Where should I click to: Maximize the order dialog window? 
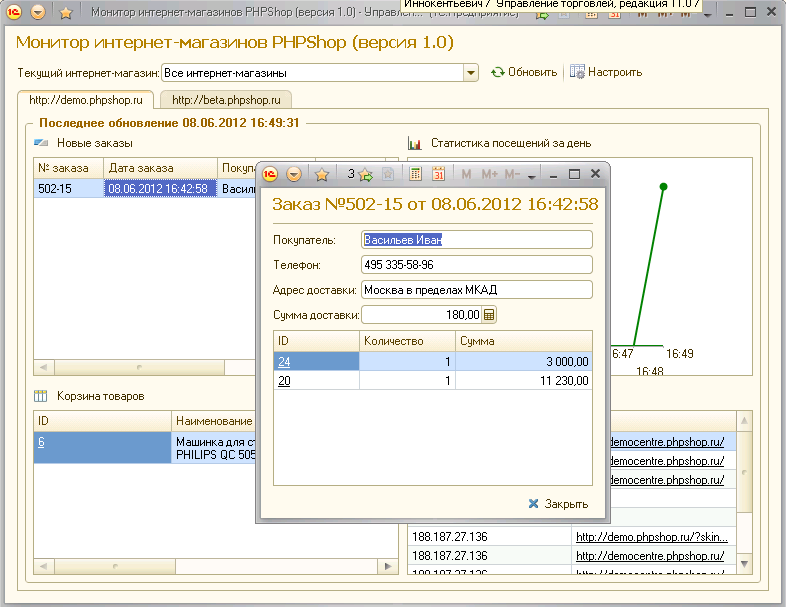click(574, 174)
